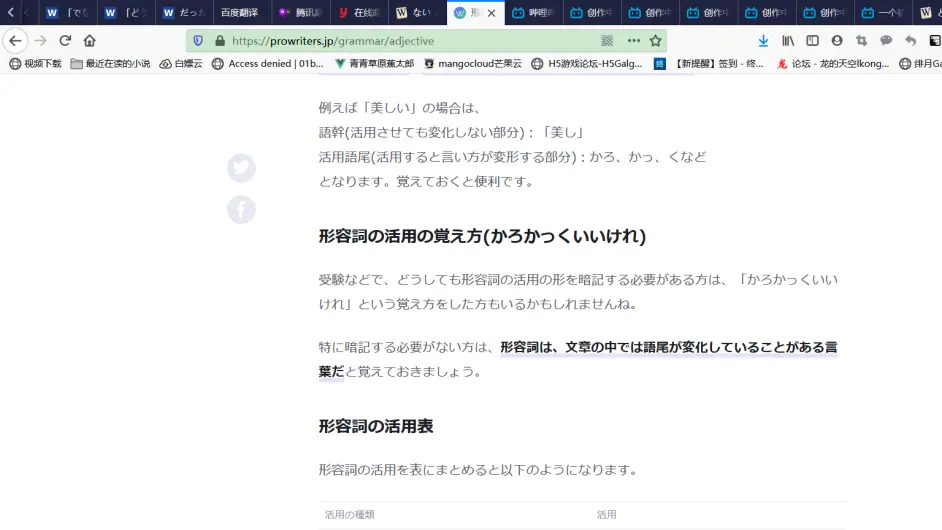
Task: Show the page QR code
Action: pos(607,41)
